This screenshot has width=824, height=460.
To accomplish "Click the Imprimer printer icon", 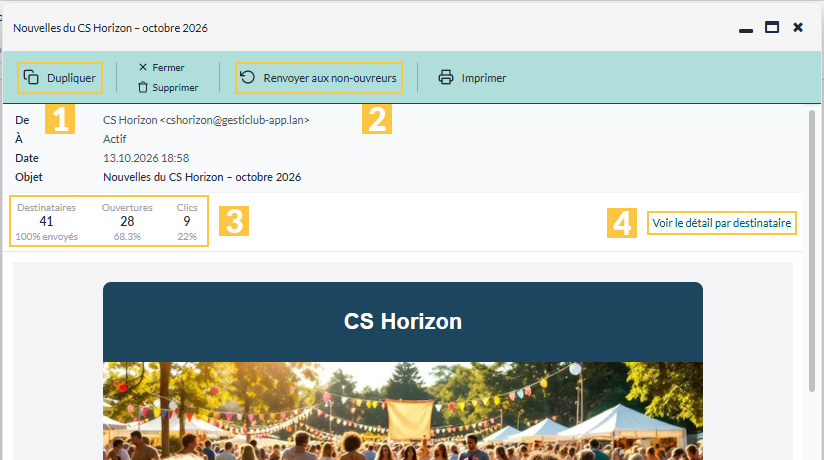I will tap(446, 77).
